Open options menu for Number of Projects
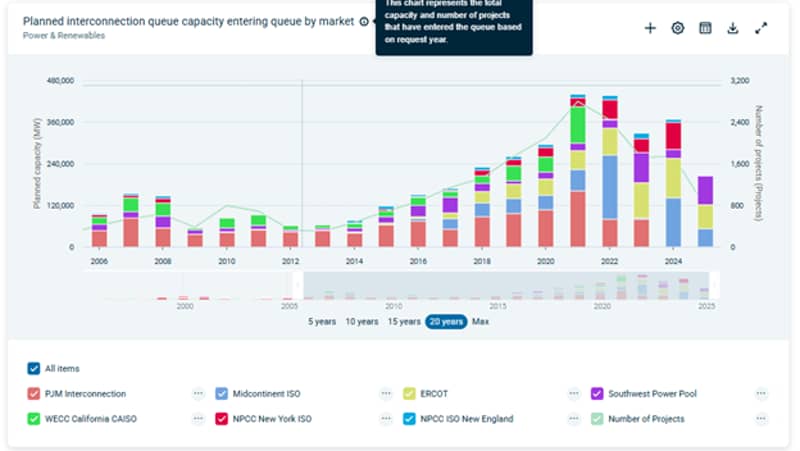 coord(761,418)
